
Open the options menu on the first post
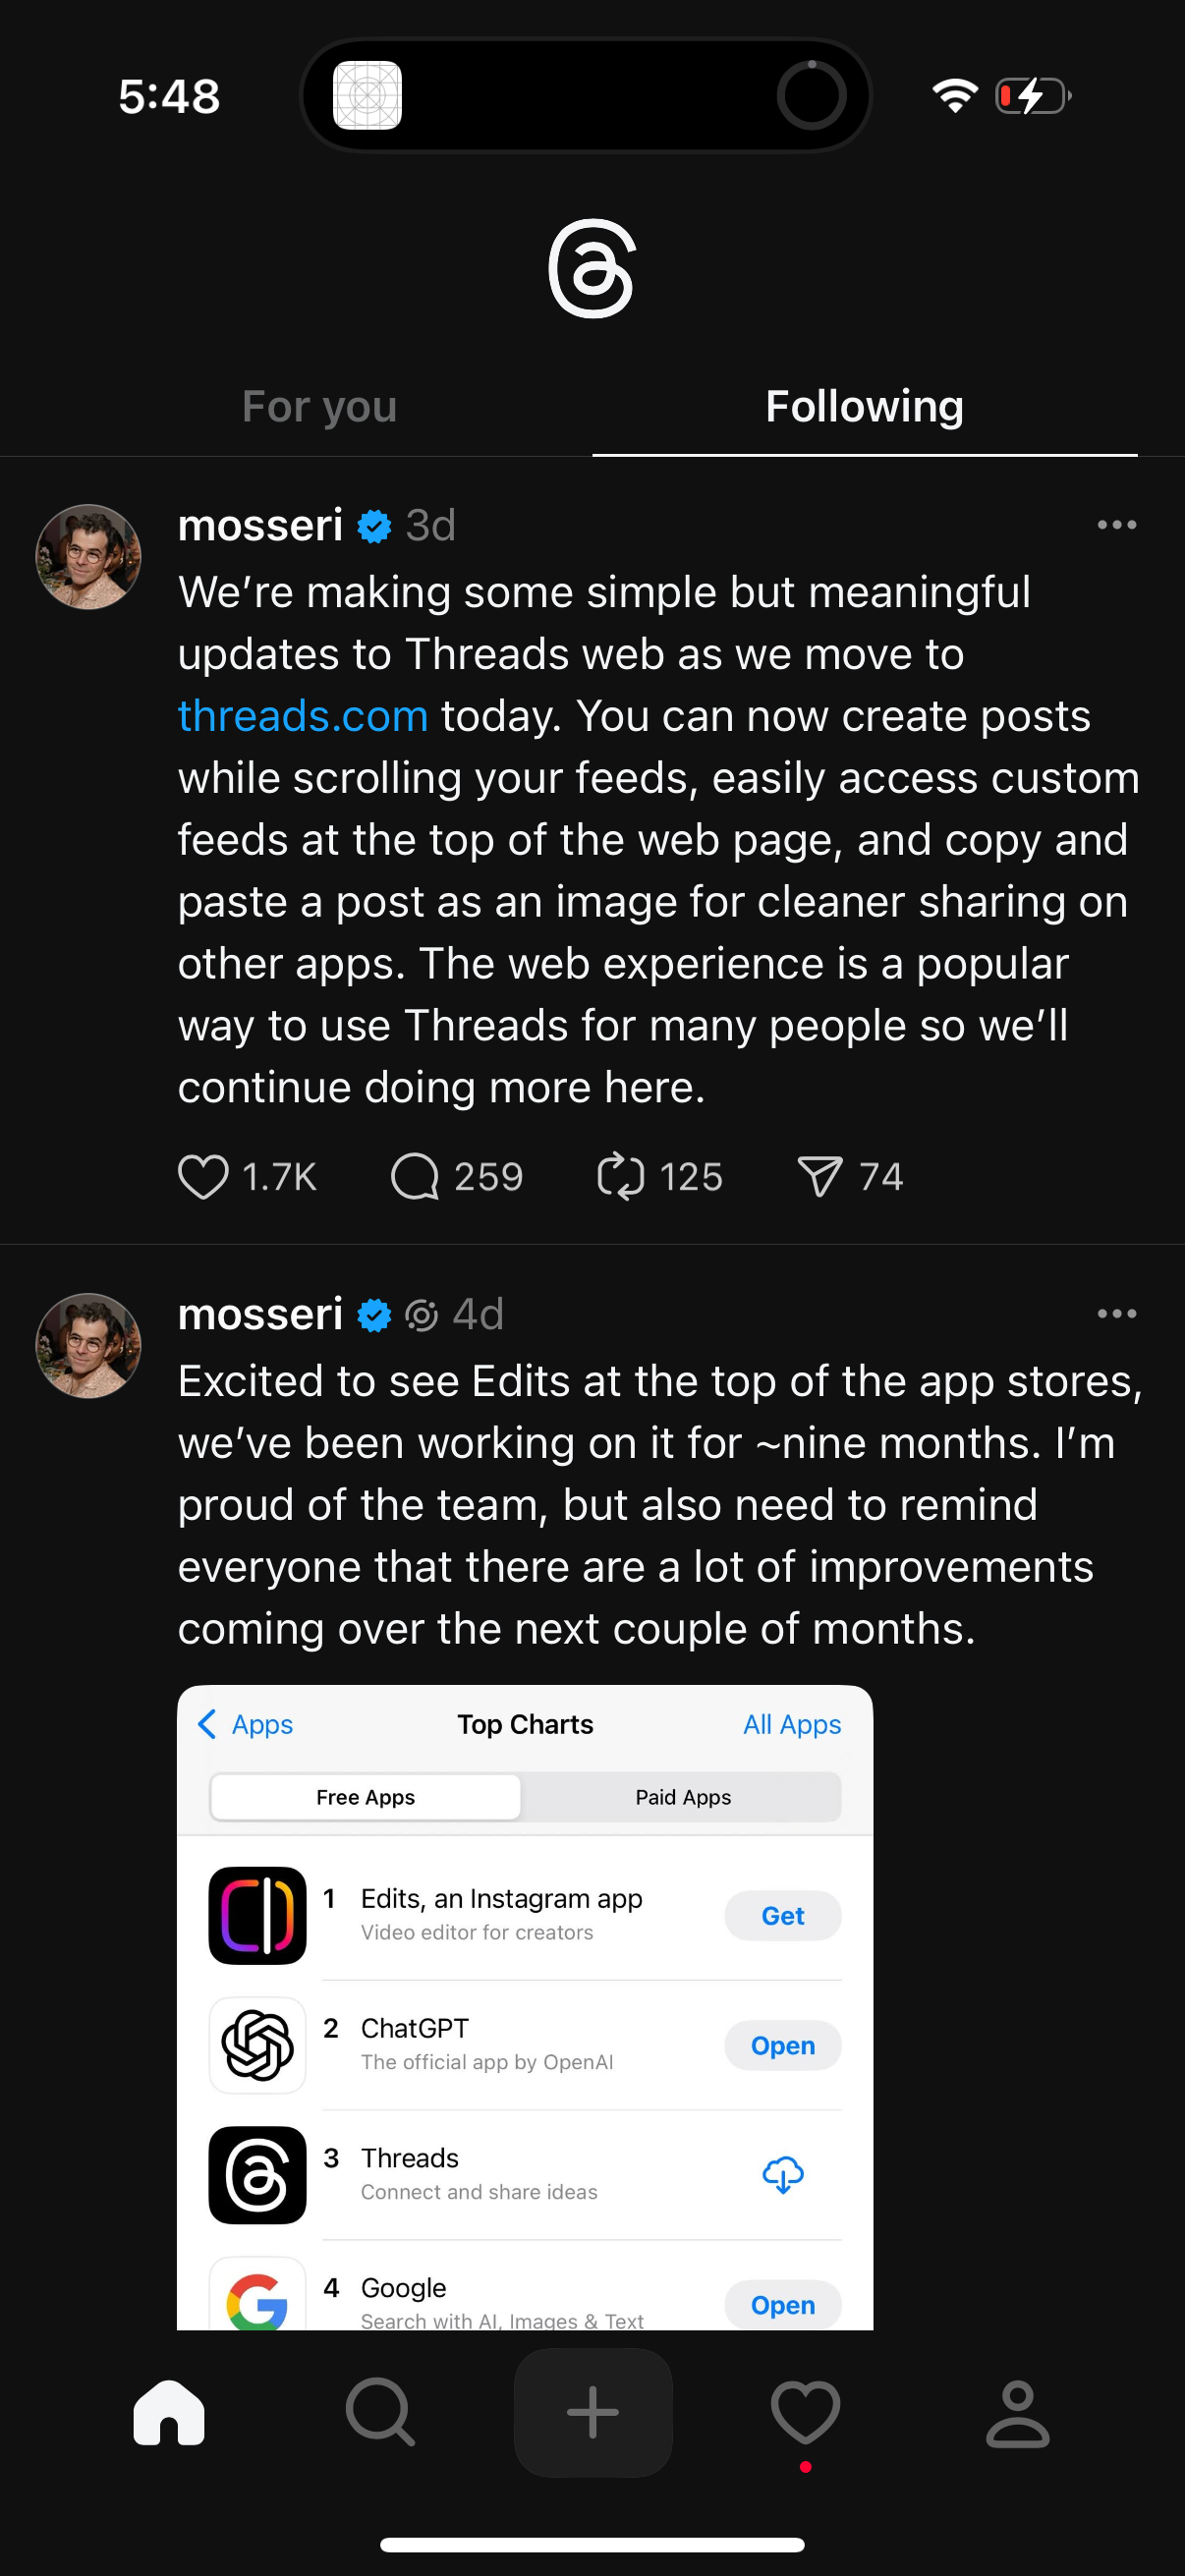[1116, 524]
